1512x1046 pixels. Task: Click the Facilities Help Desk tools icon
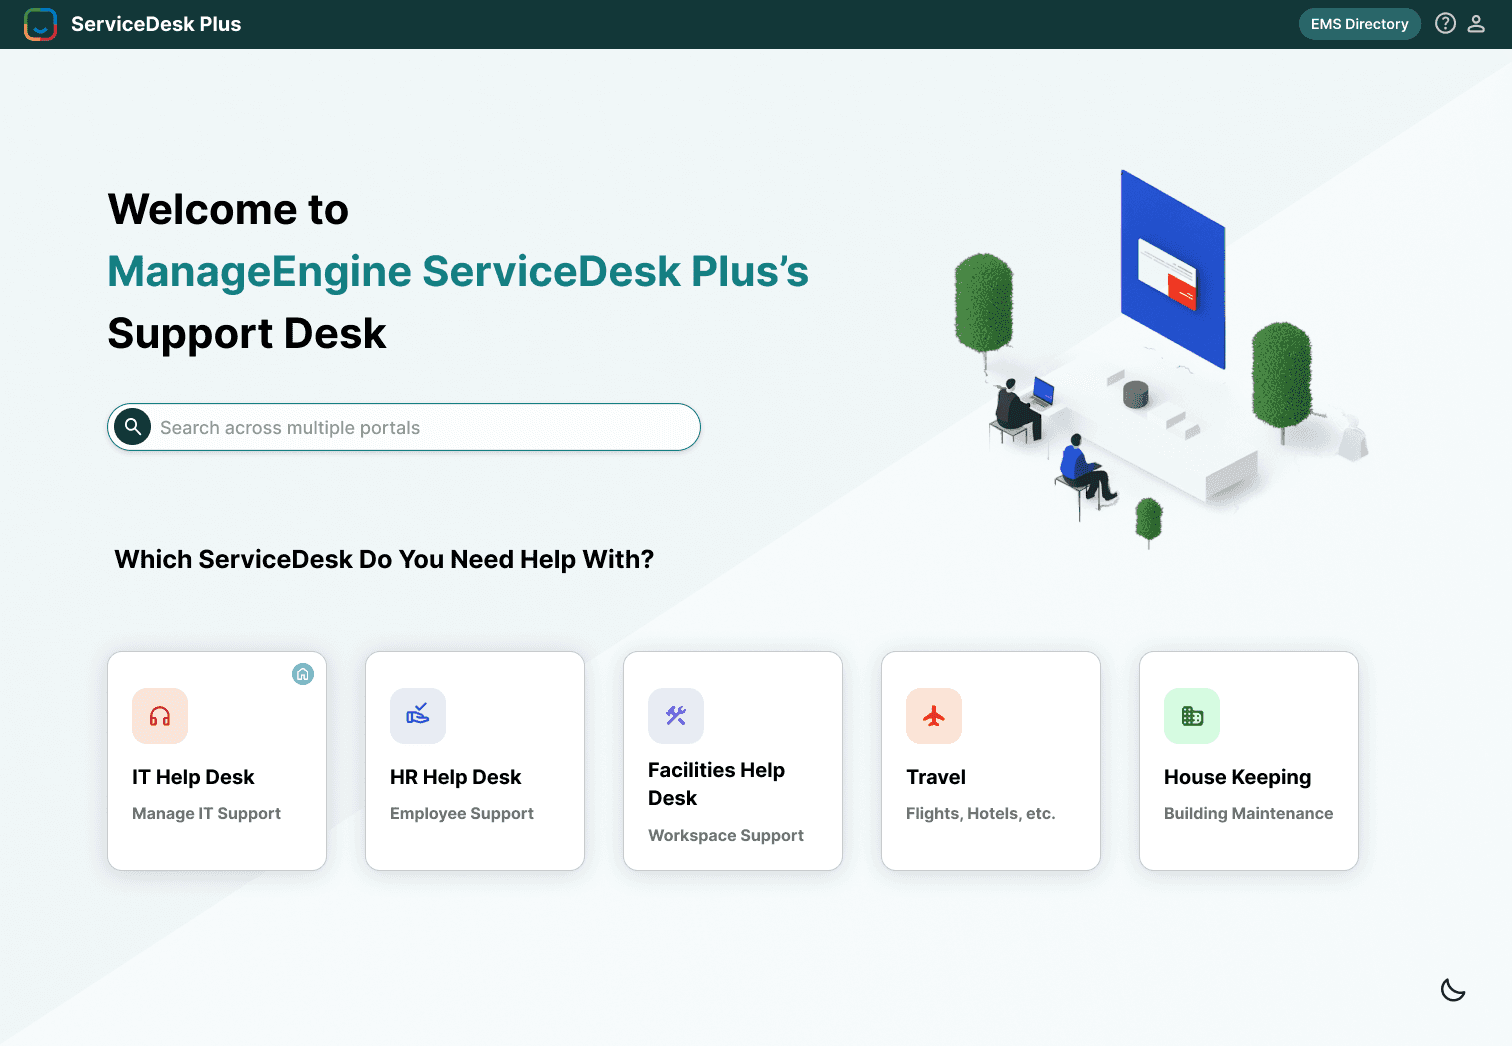tap(676, 716)
